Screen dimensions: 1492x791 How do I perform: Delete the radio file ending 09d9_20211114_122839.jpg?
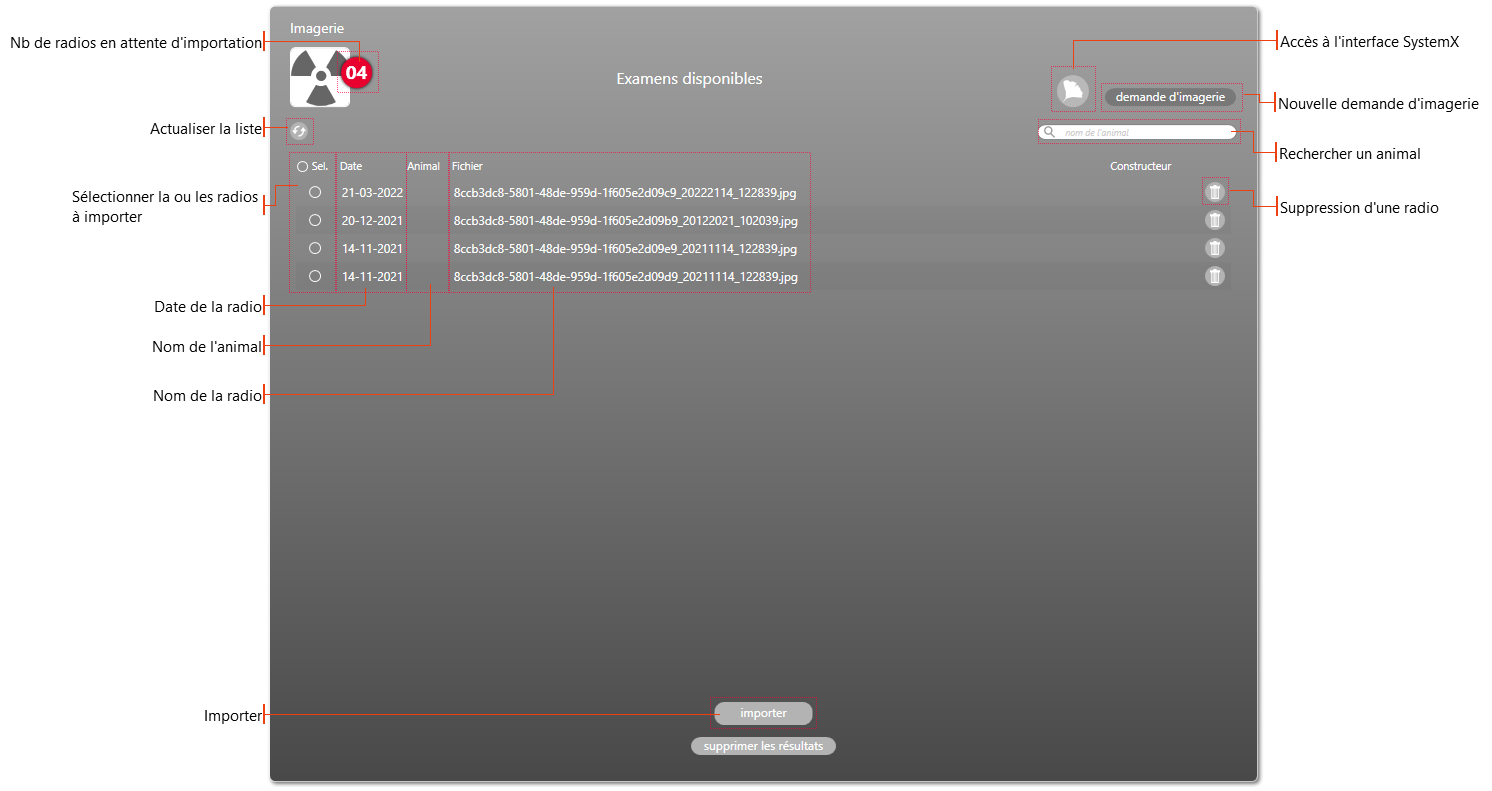click(x=1214, y=276)
